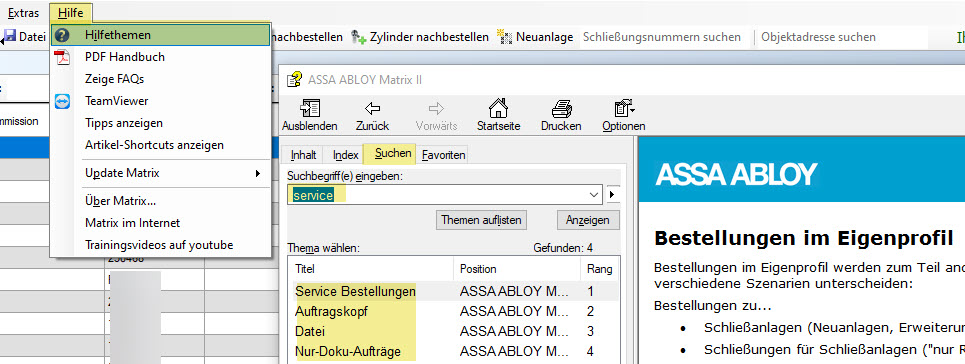Expand the Update Matrix submenu arrow
Image resolution: width=965 pixels, height=364 pixels.
pos(258,174)
